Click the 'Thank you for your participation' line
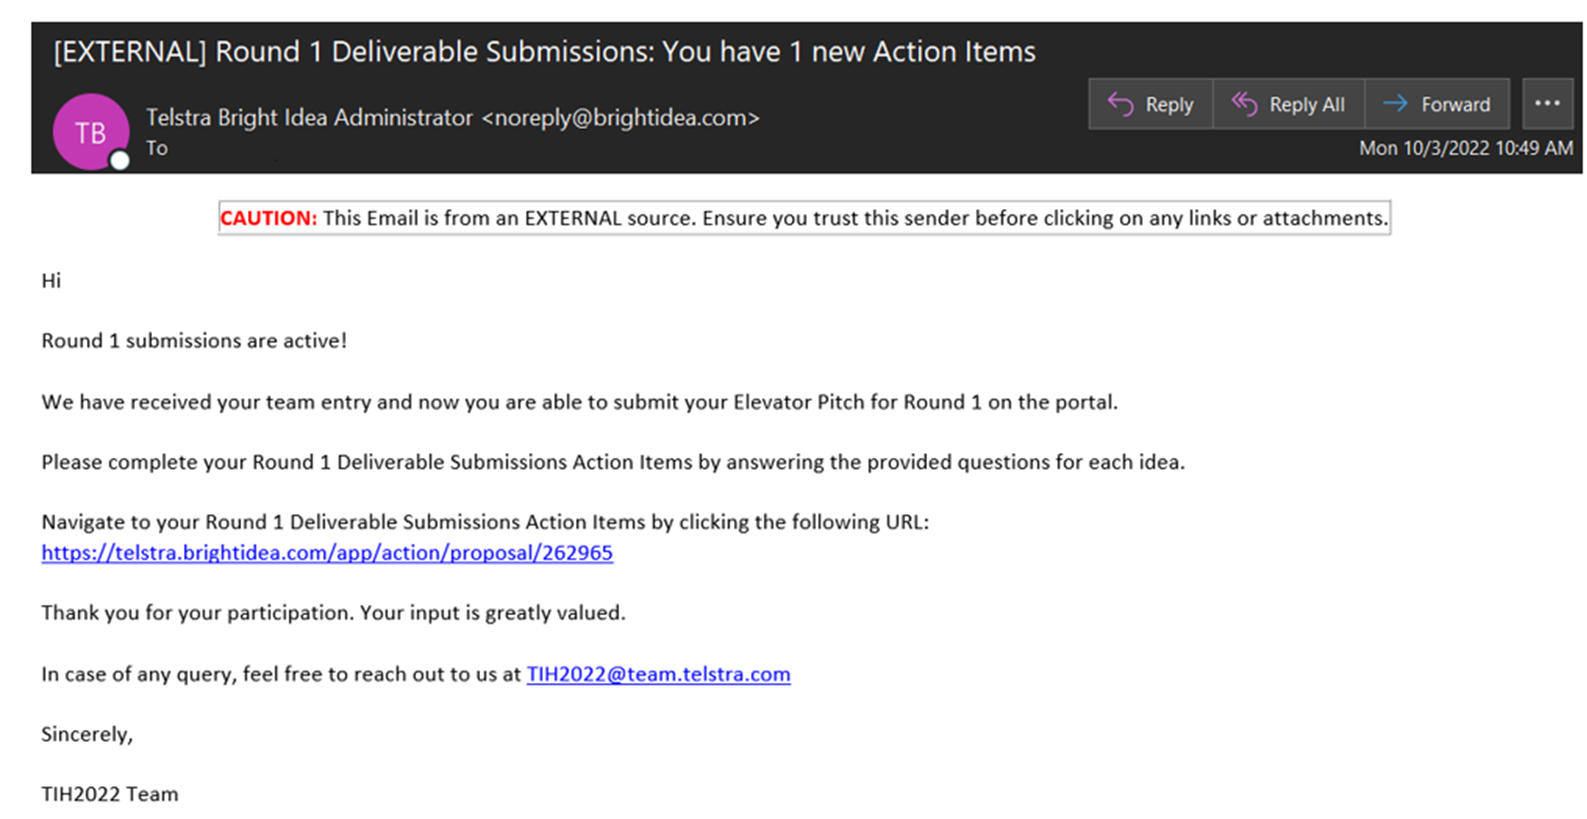 click(333, 613)
